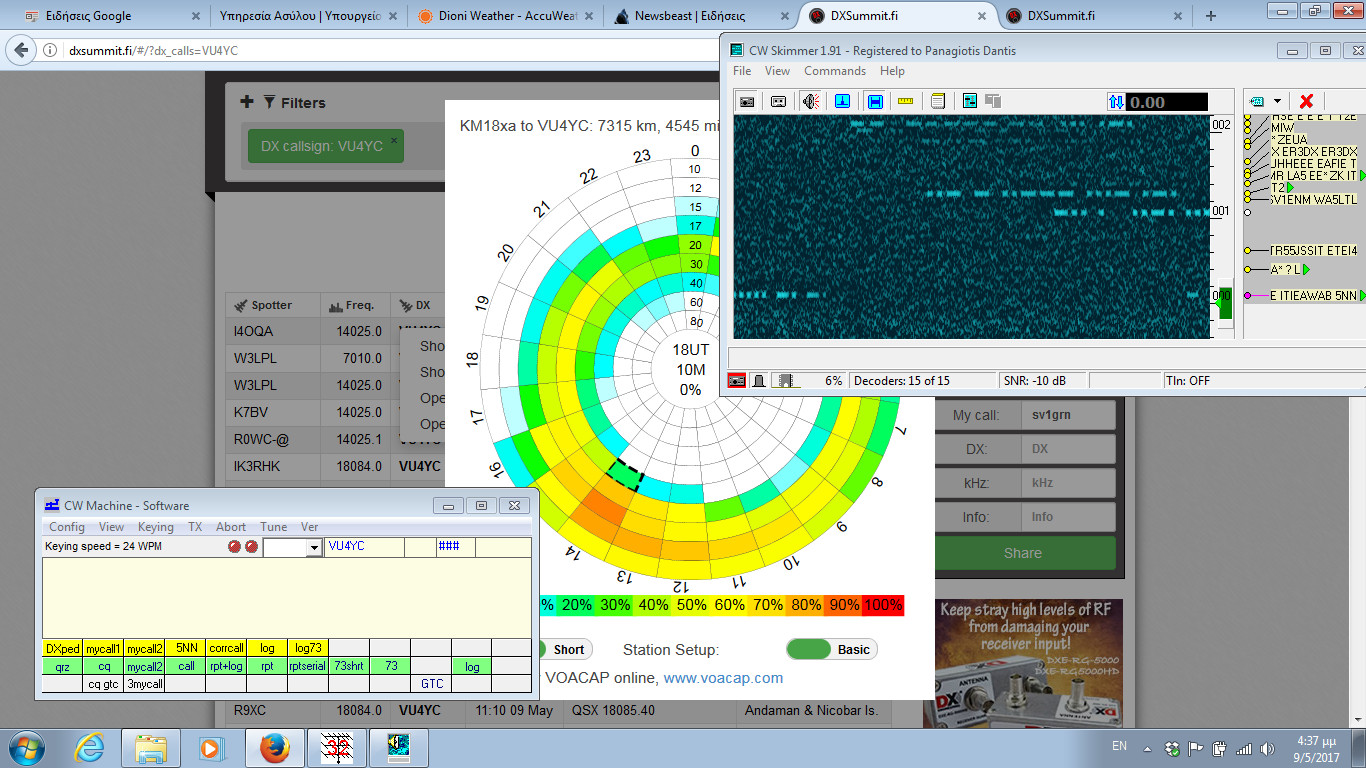Open the Tune menu in CW Machine
This screenshot has height=768, width=1366.
[x=273, y=527]
